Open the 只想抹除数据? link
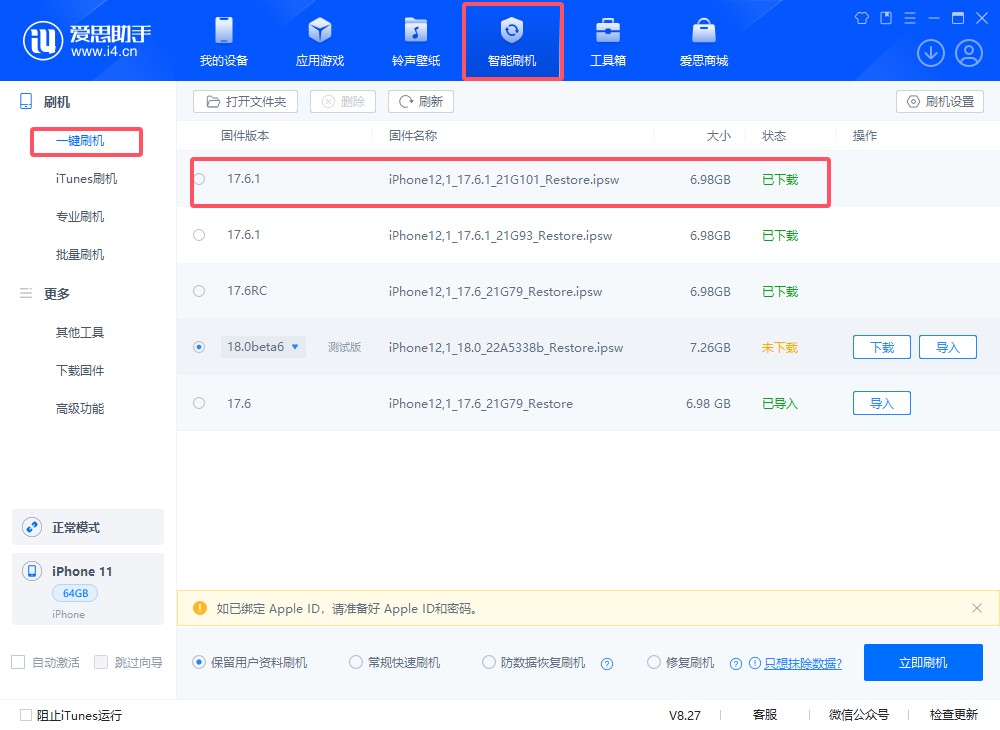Screen dimensions: 1000x730 803,664
